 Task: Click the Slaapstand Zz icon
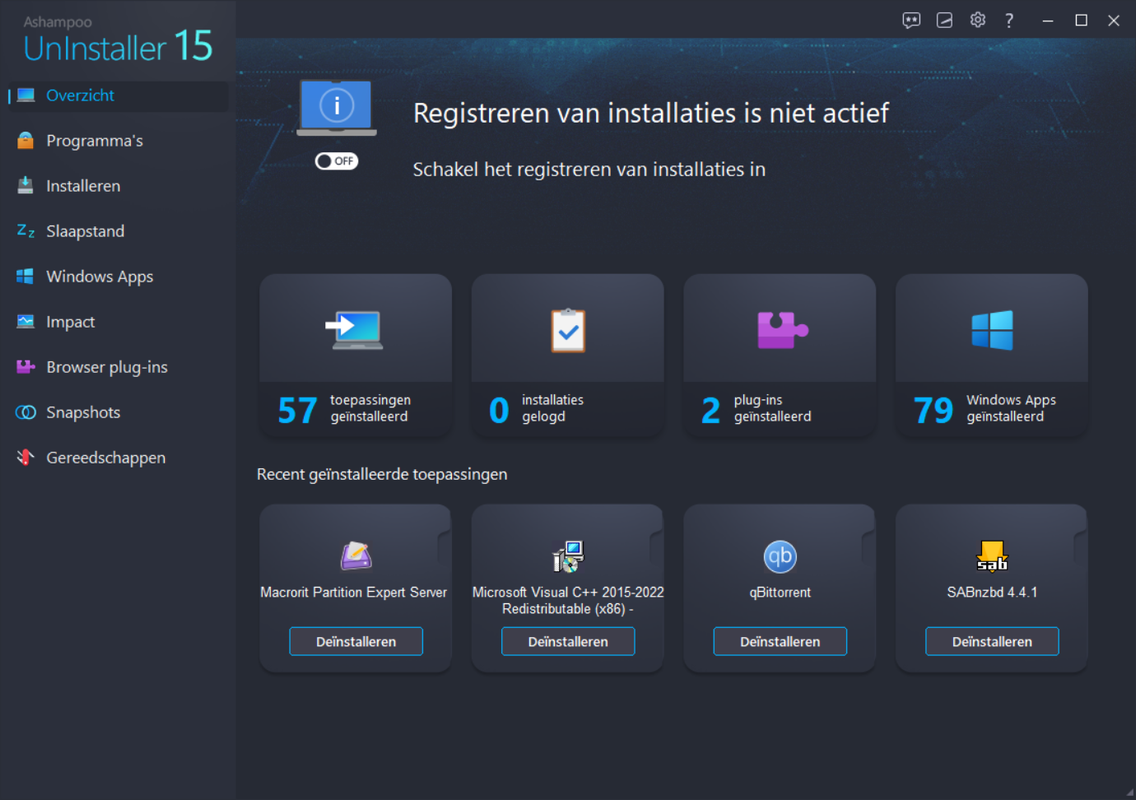(26, 231)
